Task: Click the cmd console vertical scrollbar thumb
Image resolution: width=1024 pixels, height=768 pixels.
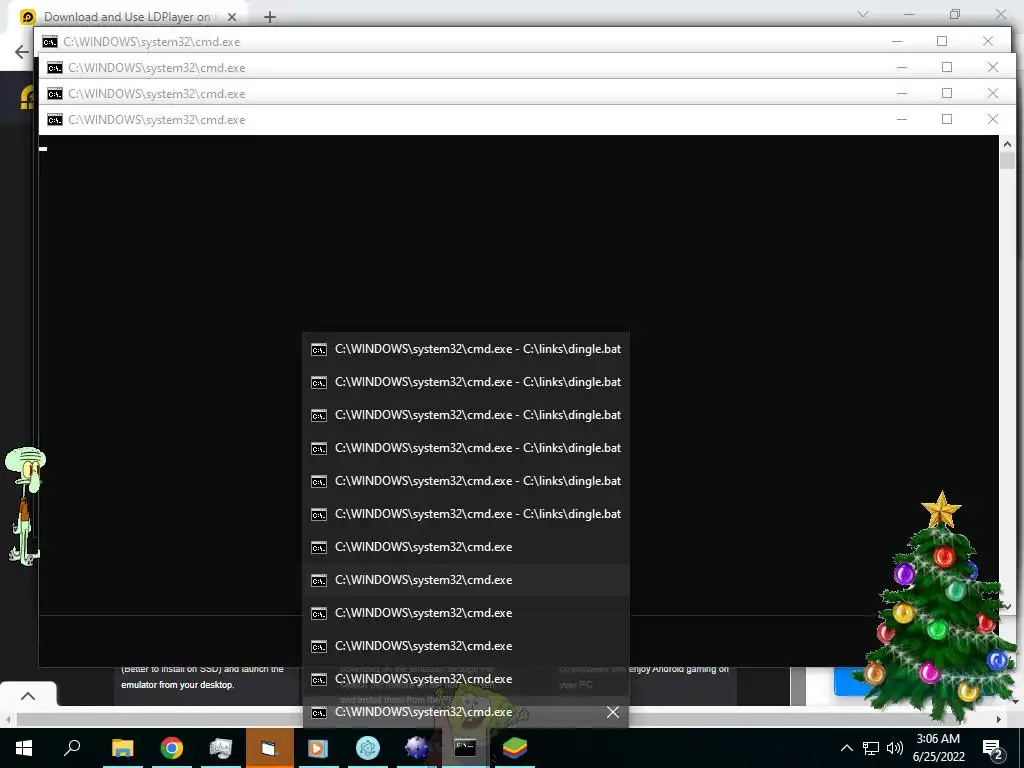Action: point(1006,161)
